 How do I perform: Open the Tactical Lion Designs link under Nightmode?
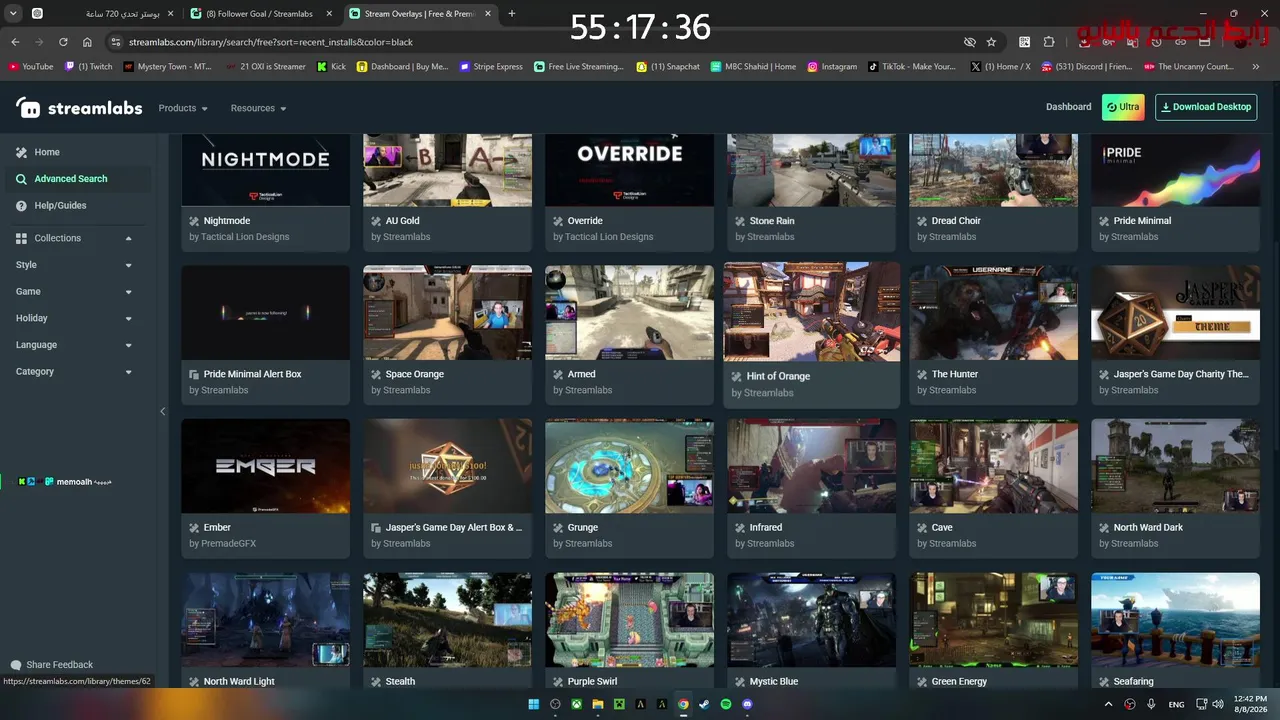pos(245,237)
